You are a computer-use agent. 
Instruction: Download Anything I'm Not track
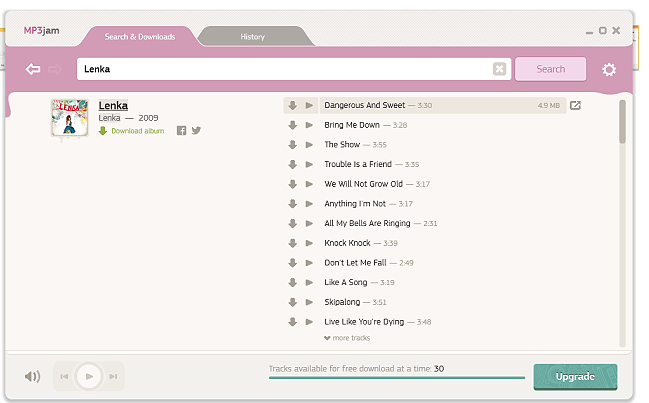pyautogui.click(x=293, y=204)
